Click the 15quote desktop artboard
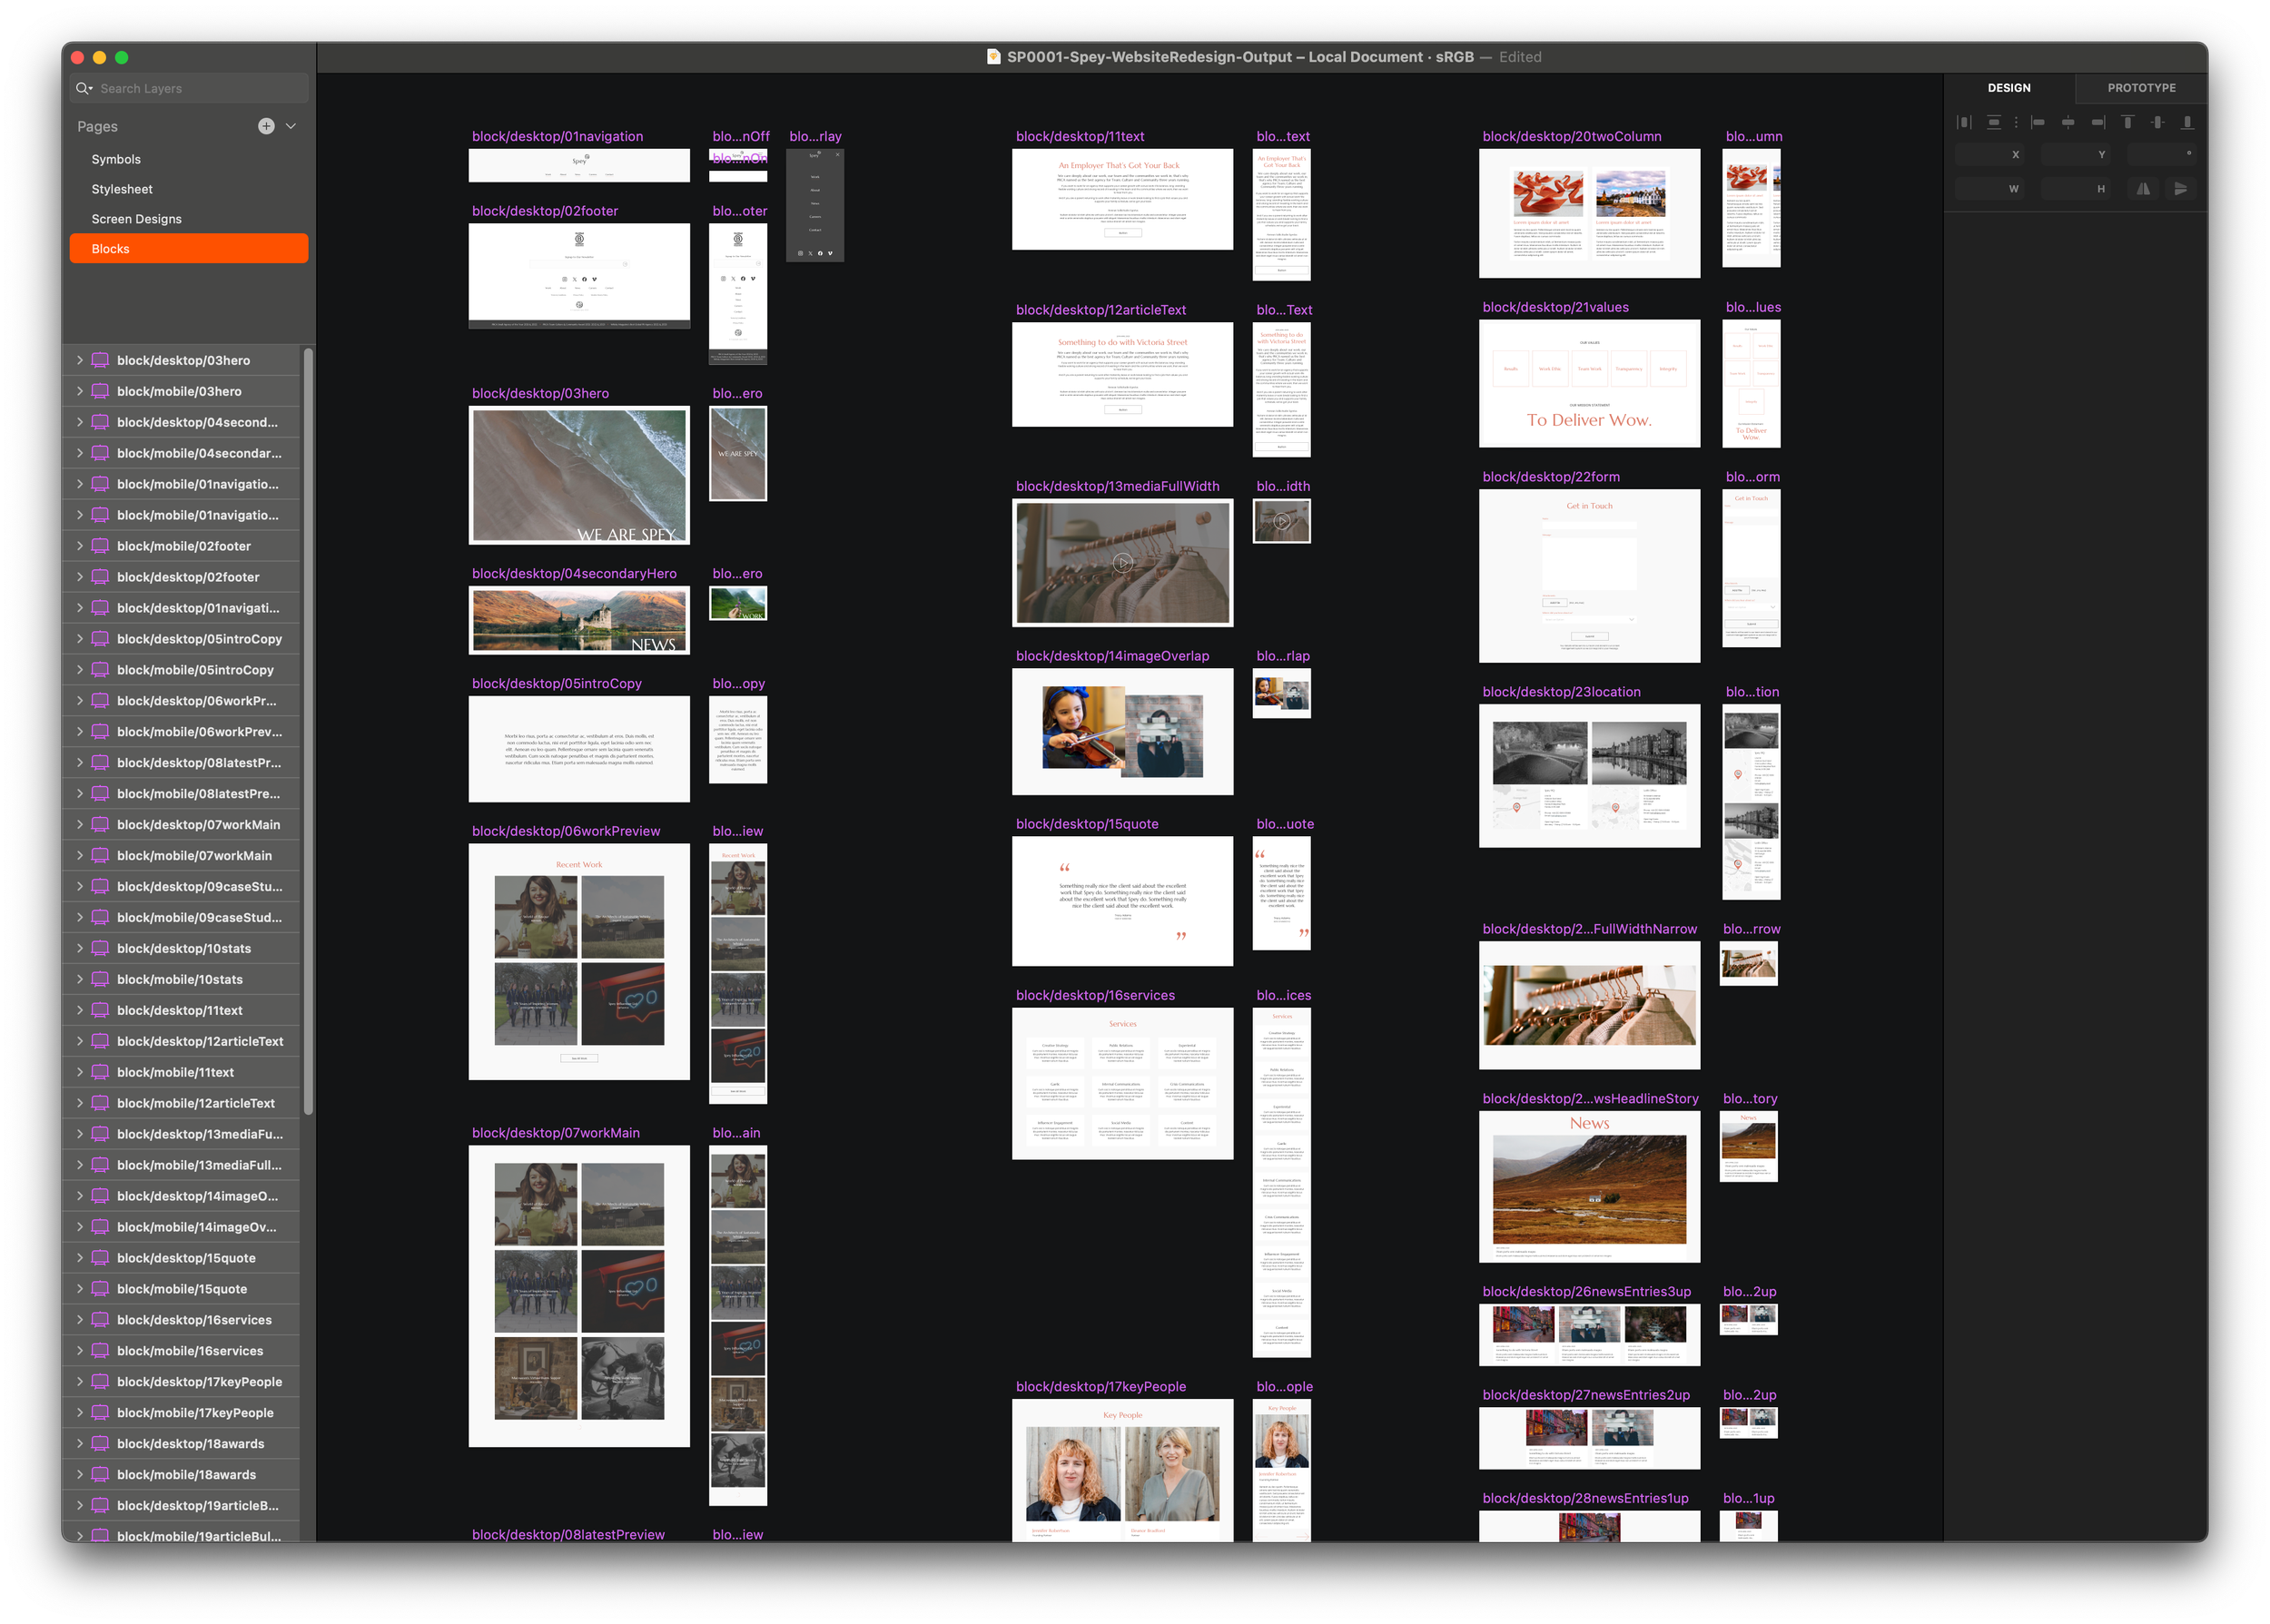Viewport: 2270px width, 1624px height. click(x=1122, y=901)
